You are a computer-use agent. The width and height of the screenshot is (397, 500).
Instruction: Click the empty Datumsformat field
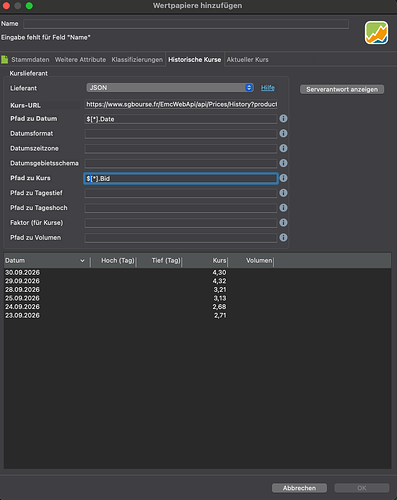coord(181,134)
